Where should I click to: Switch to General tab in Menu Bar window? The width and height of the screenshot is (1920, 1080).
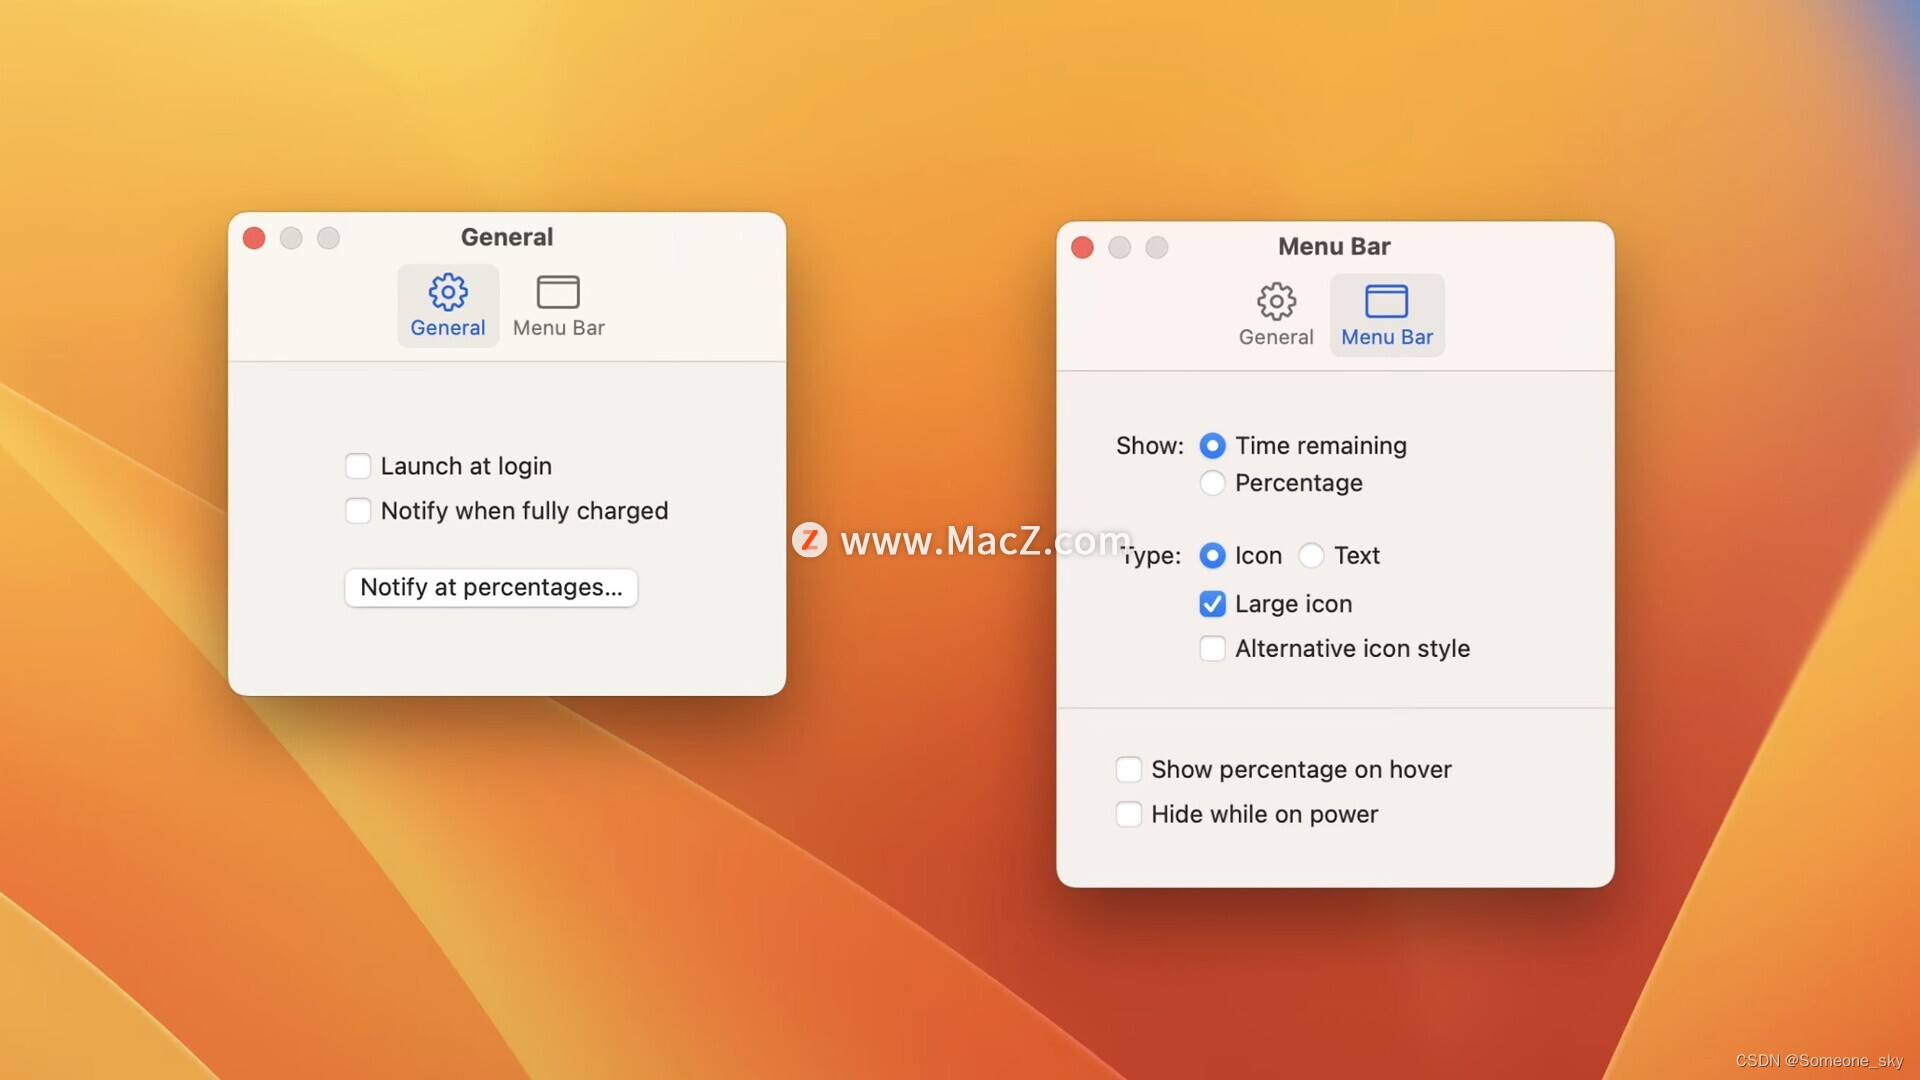point(1275,313)
